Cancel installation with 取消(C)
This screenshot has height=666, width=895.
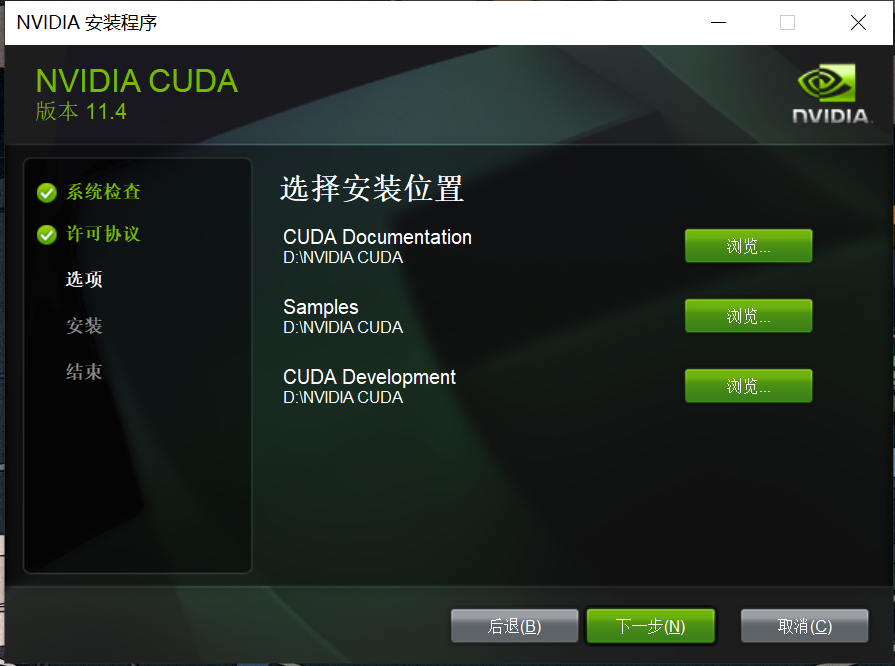click(805, 626)
